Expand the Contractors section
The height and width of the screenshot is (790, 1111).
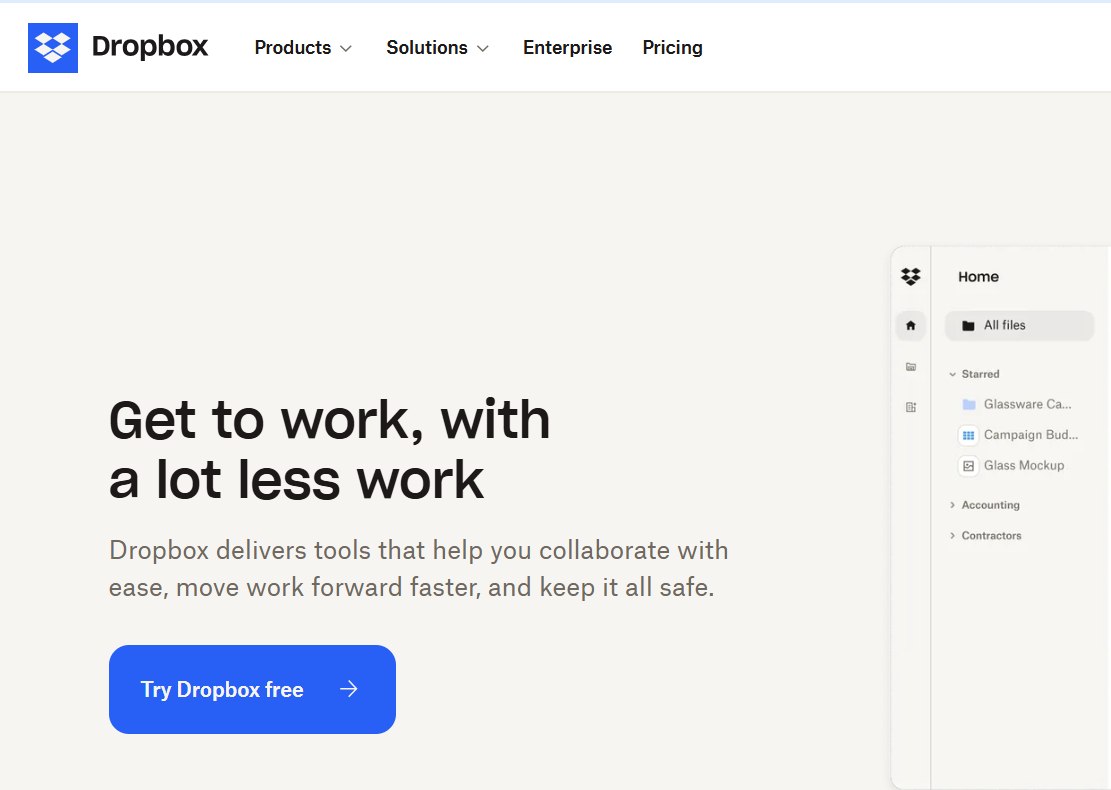coord(986,536)
